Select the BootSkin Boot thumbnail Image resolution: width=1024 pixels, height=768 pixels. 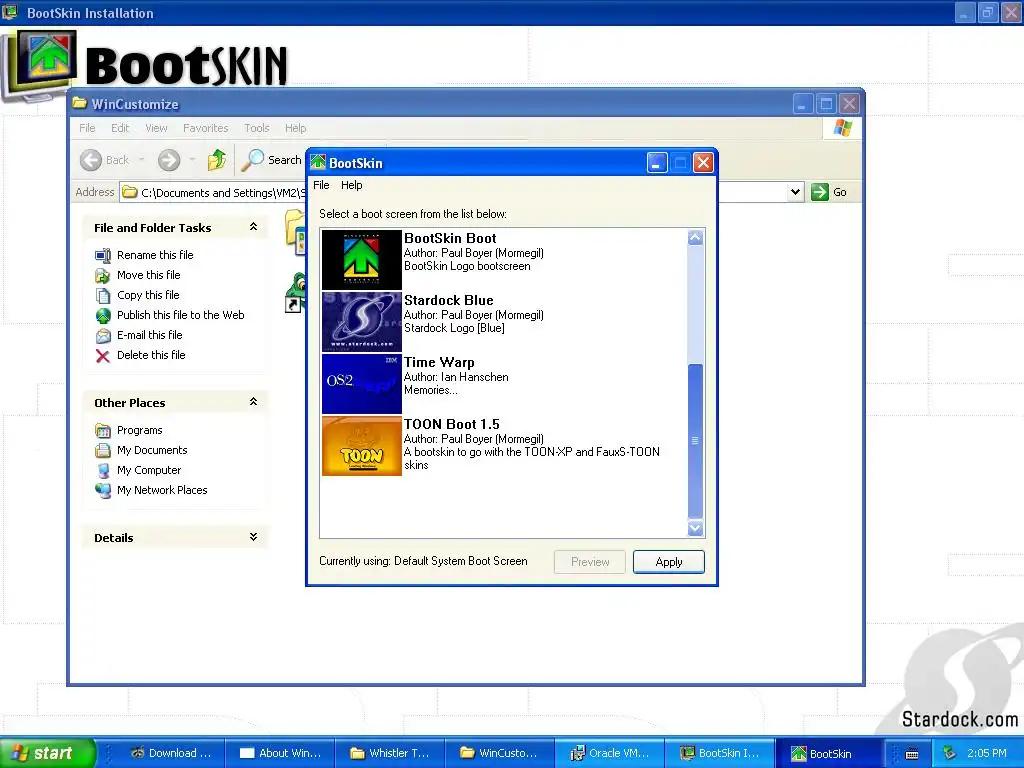[362, 259]
